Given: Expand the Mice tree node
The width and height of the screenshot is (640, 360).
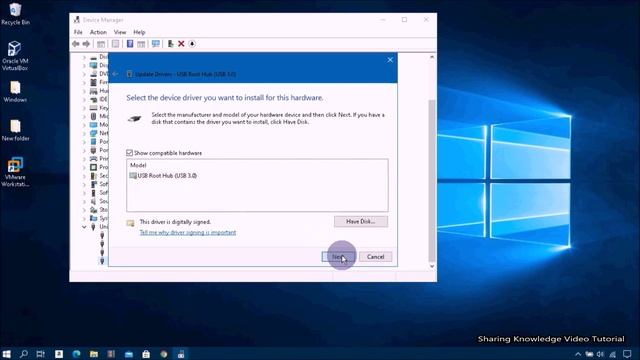Looking at the screenshot, I should 84,116.
